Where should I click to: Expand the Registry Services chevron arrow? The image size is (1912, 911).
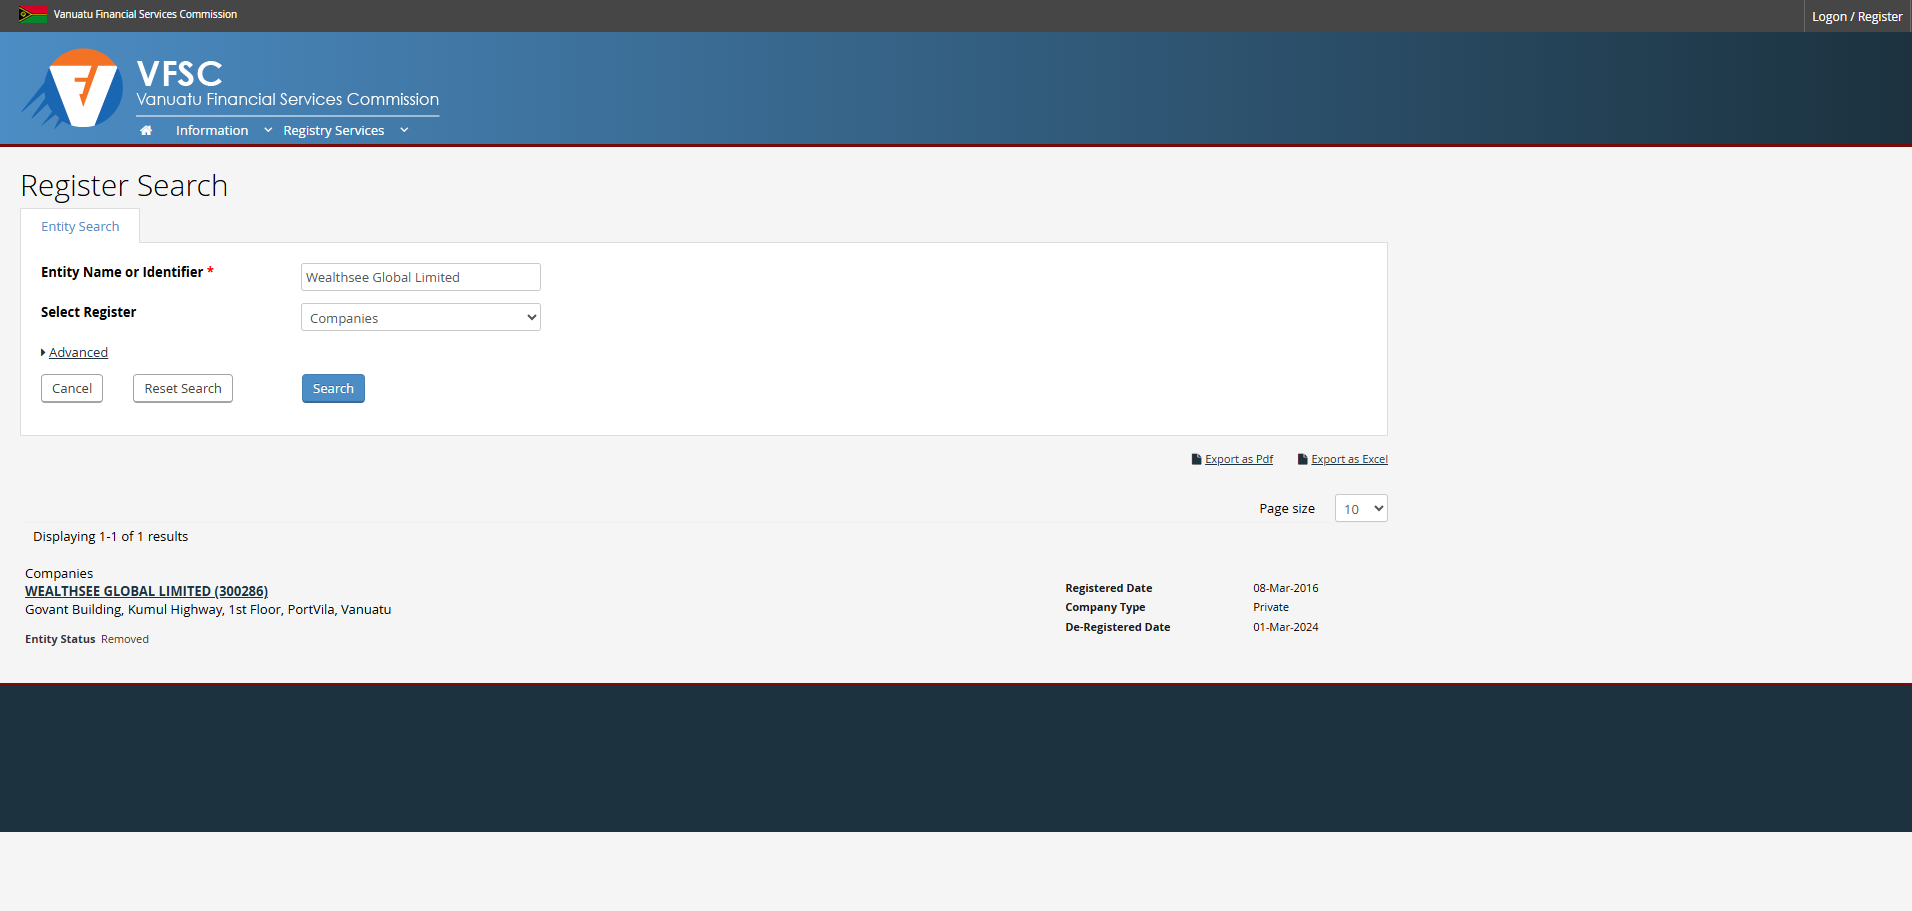(x=404, y=130)
